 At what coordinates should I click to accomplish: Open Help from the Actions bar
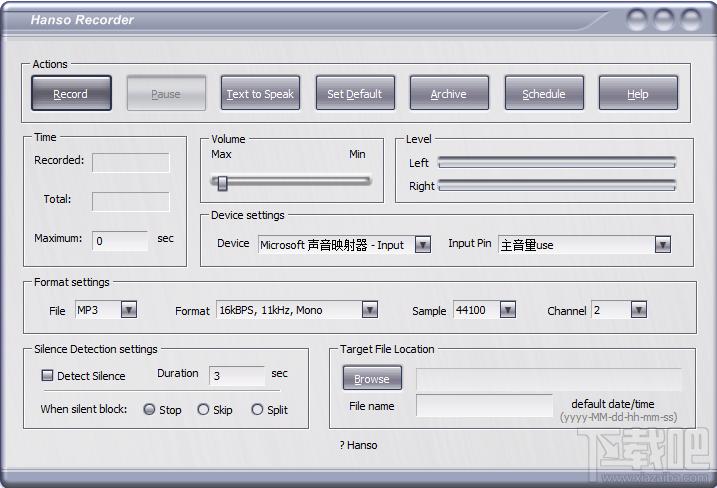(638, 93)
